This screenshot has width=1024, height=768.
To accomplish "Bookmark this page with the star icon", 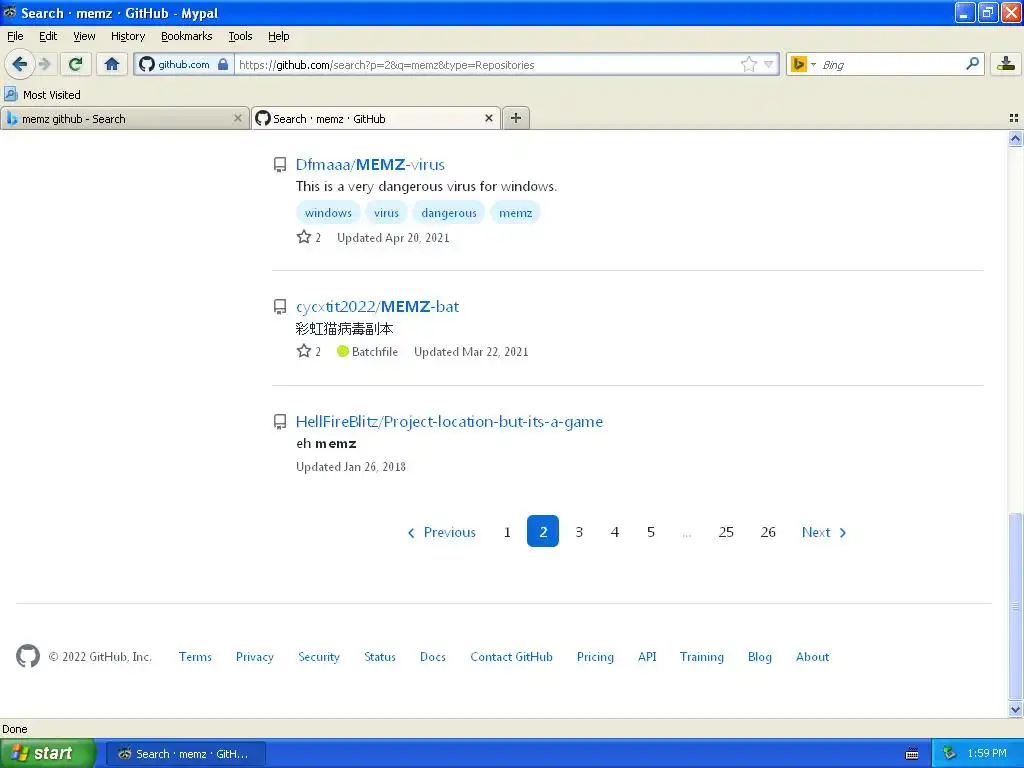I will pos(748,64).
